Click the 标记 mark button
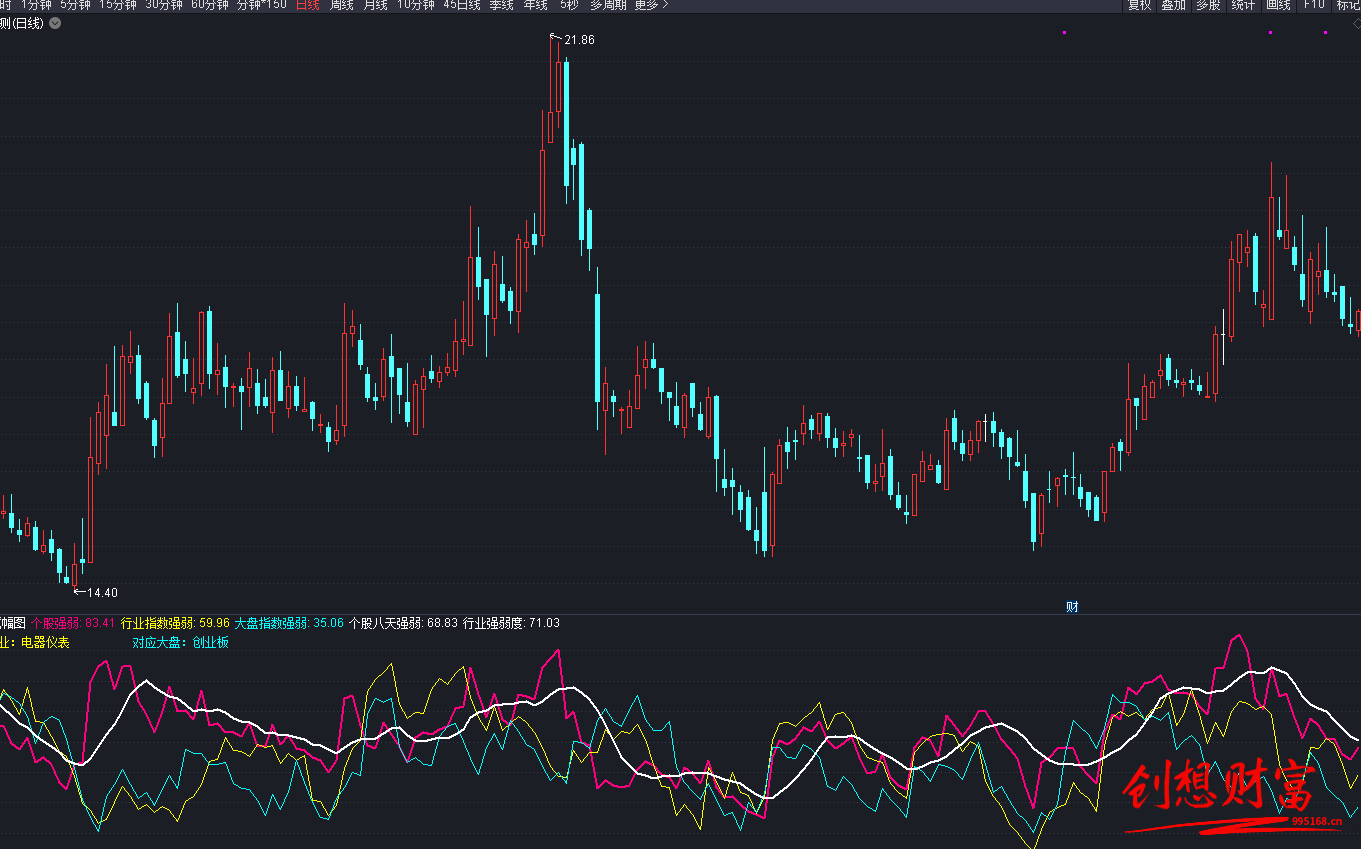 (1348, 5)
